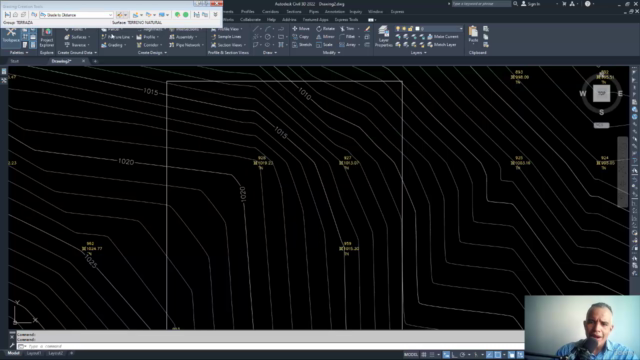Viewport: 640px width, 360px height.
Task: Open the Sections menu
Action: (x=293, y=12)
